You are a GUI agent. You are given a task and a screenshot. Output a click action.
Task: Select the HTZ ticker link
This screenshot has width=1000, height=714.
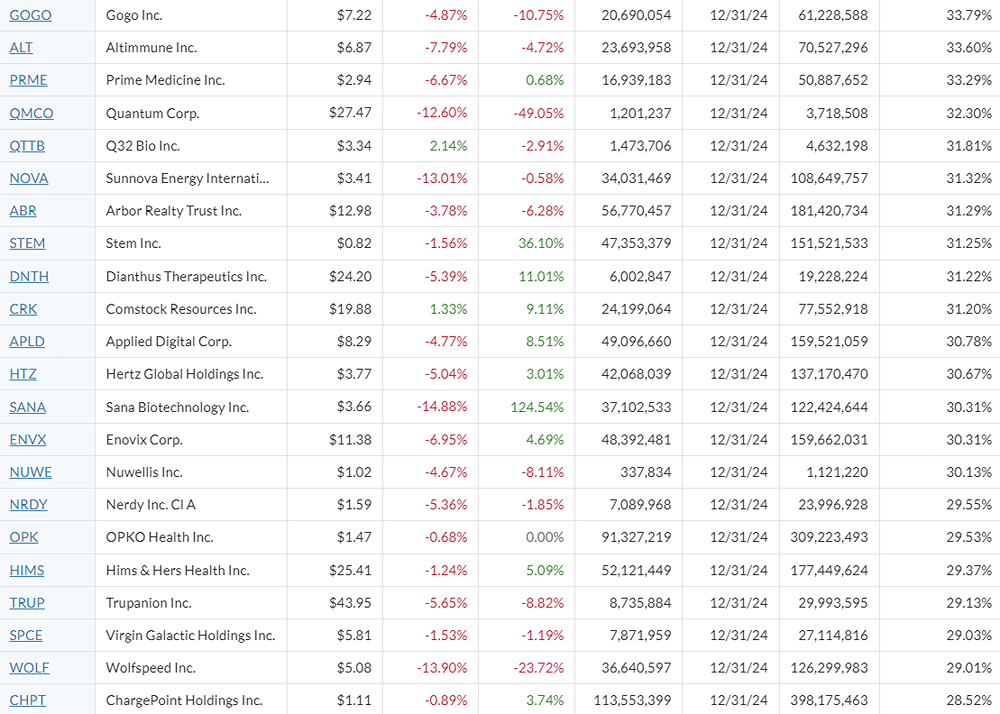22,374
